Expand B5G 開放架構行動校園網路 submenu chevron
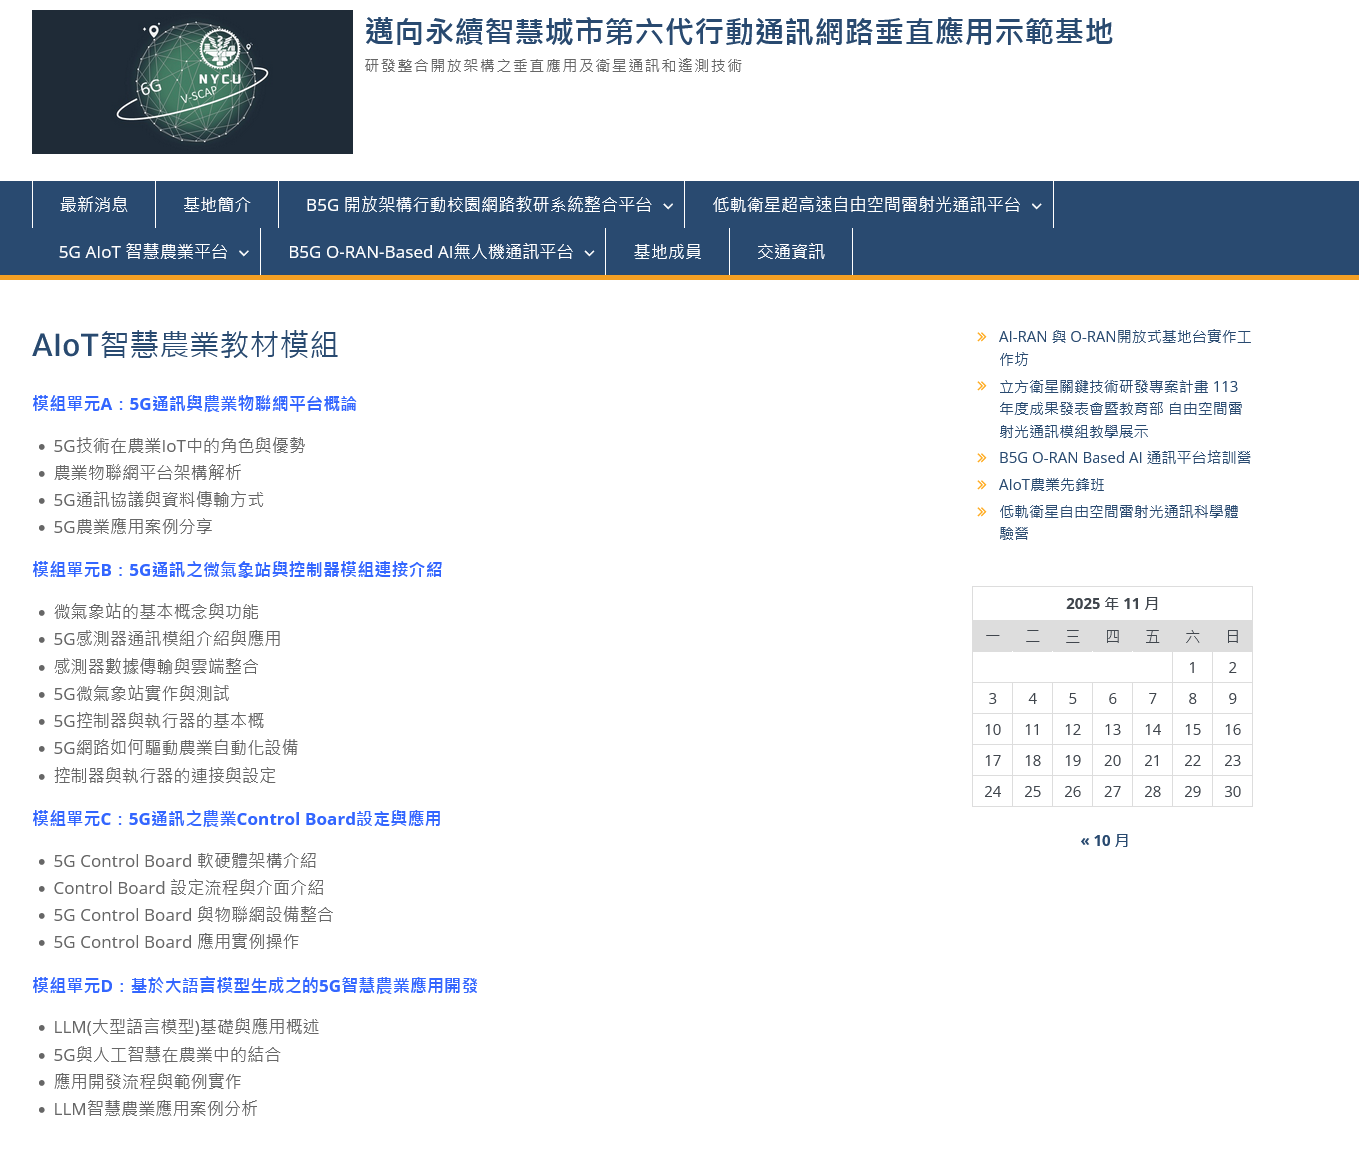Viewport: 1359px width, 1161px height. 668,206
